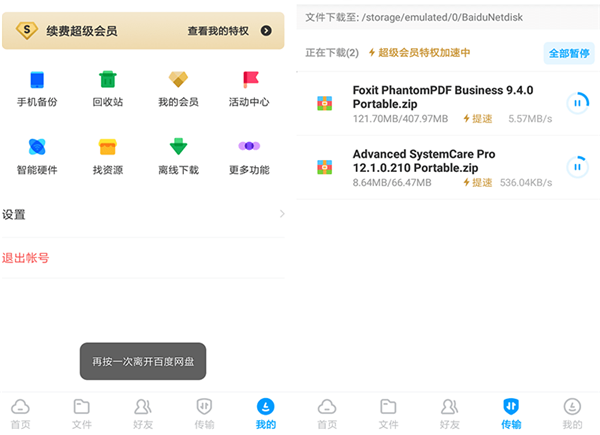600x435 pixels.
Task: Switch to 好友 tab in right screen
Action: (x=450, y=414)
